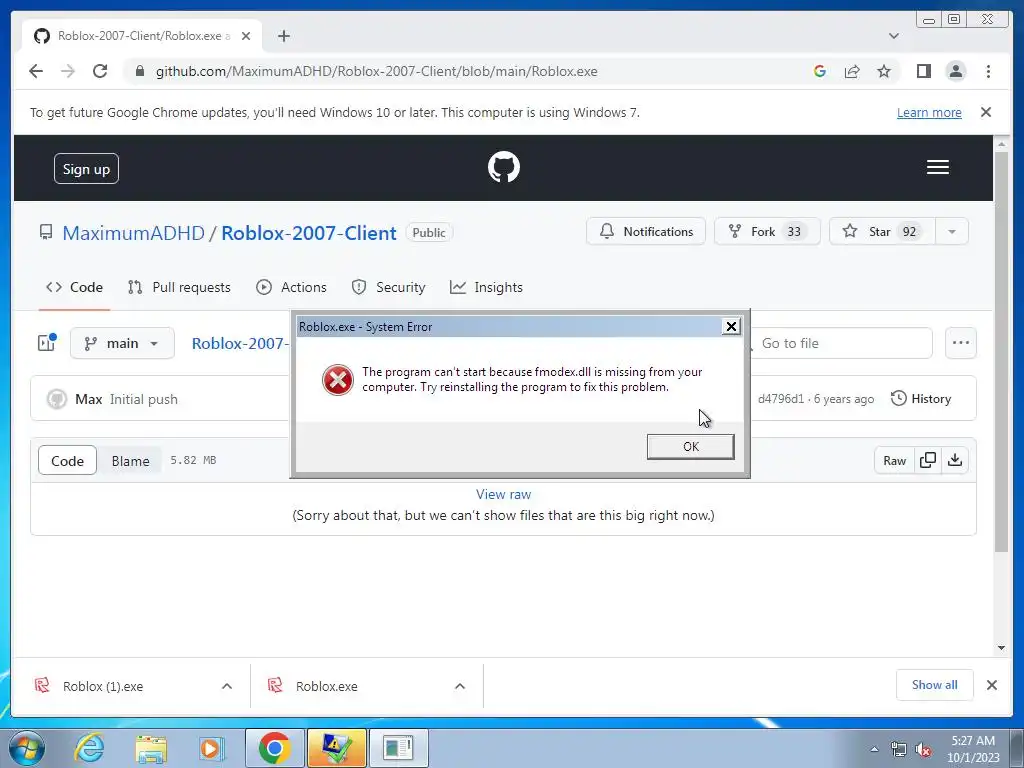This screenshot has width=1024, height=768.
Task: Open the Raw file view
Action: coord(894,460)
